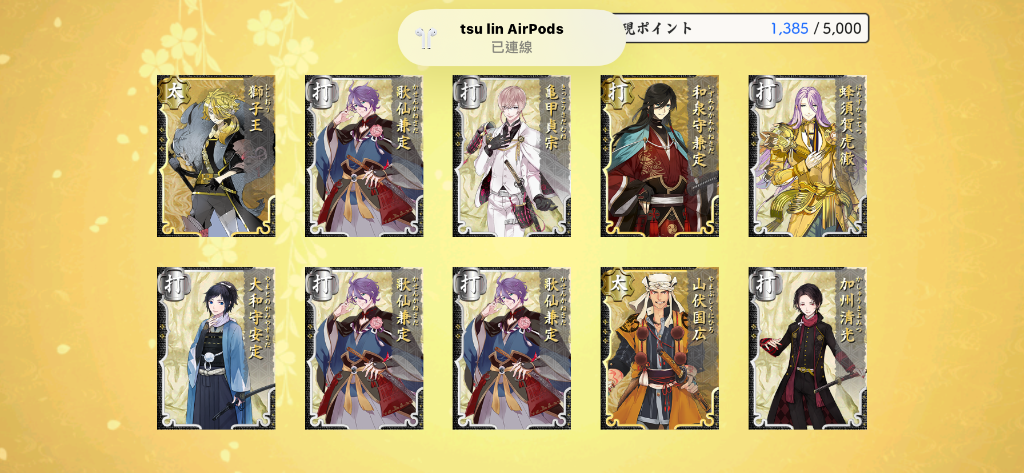Select the 大和守安定 blue-haori character card

click(x=216, y=348)
